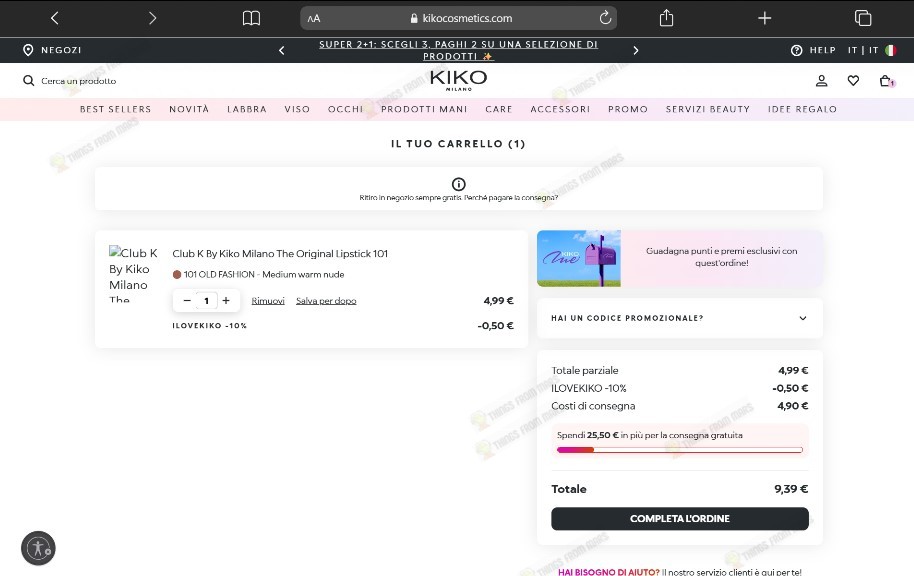The image size is (914, 576).
Task: Expand the Hai un codice promozionale section
Action: (680, 318)
